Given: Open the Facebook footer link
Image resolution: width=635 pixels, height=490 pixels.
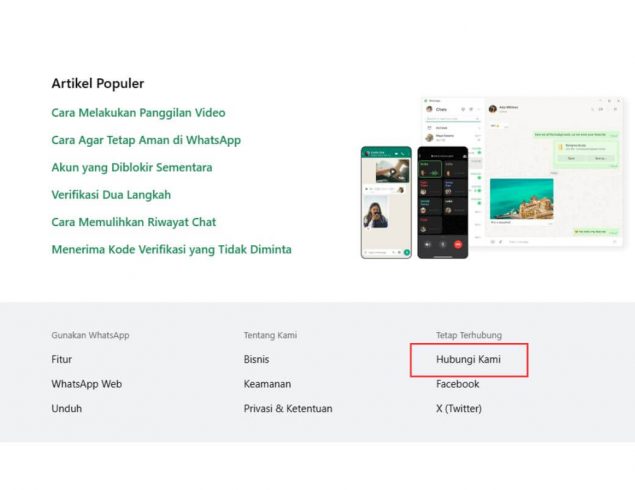Looking at the screenshot, I should coord(458,384).
